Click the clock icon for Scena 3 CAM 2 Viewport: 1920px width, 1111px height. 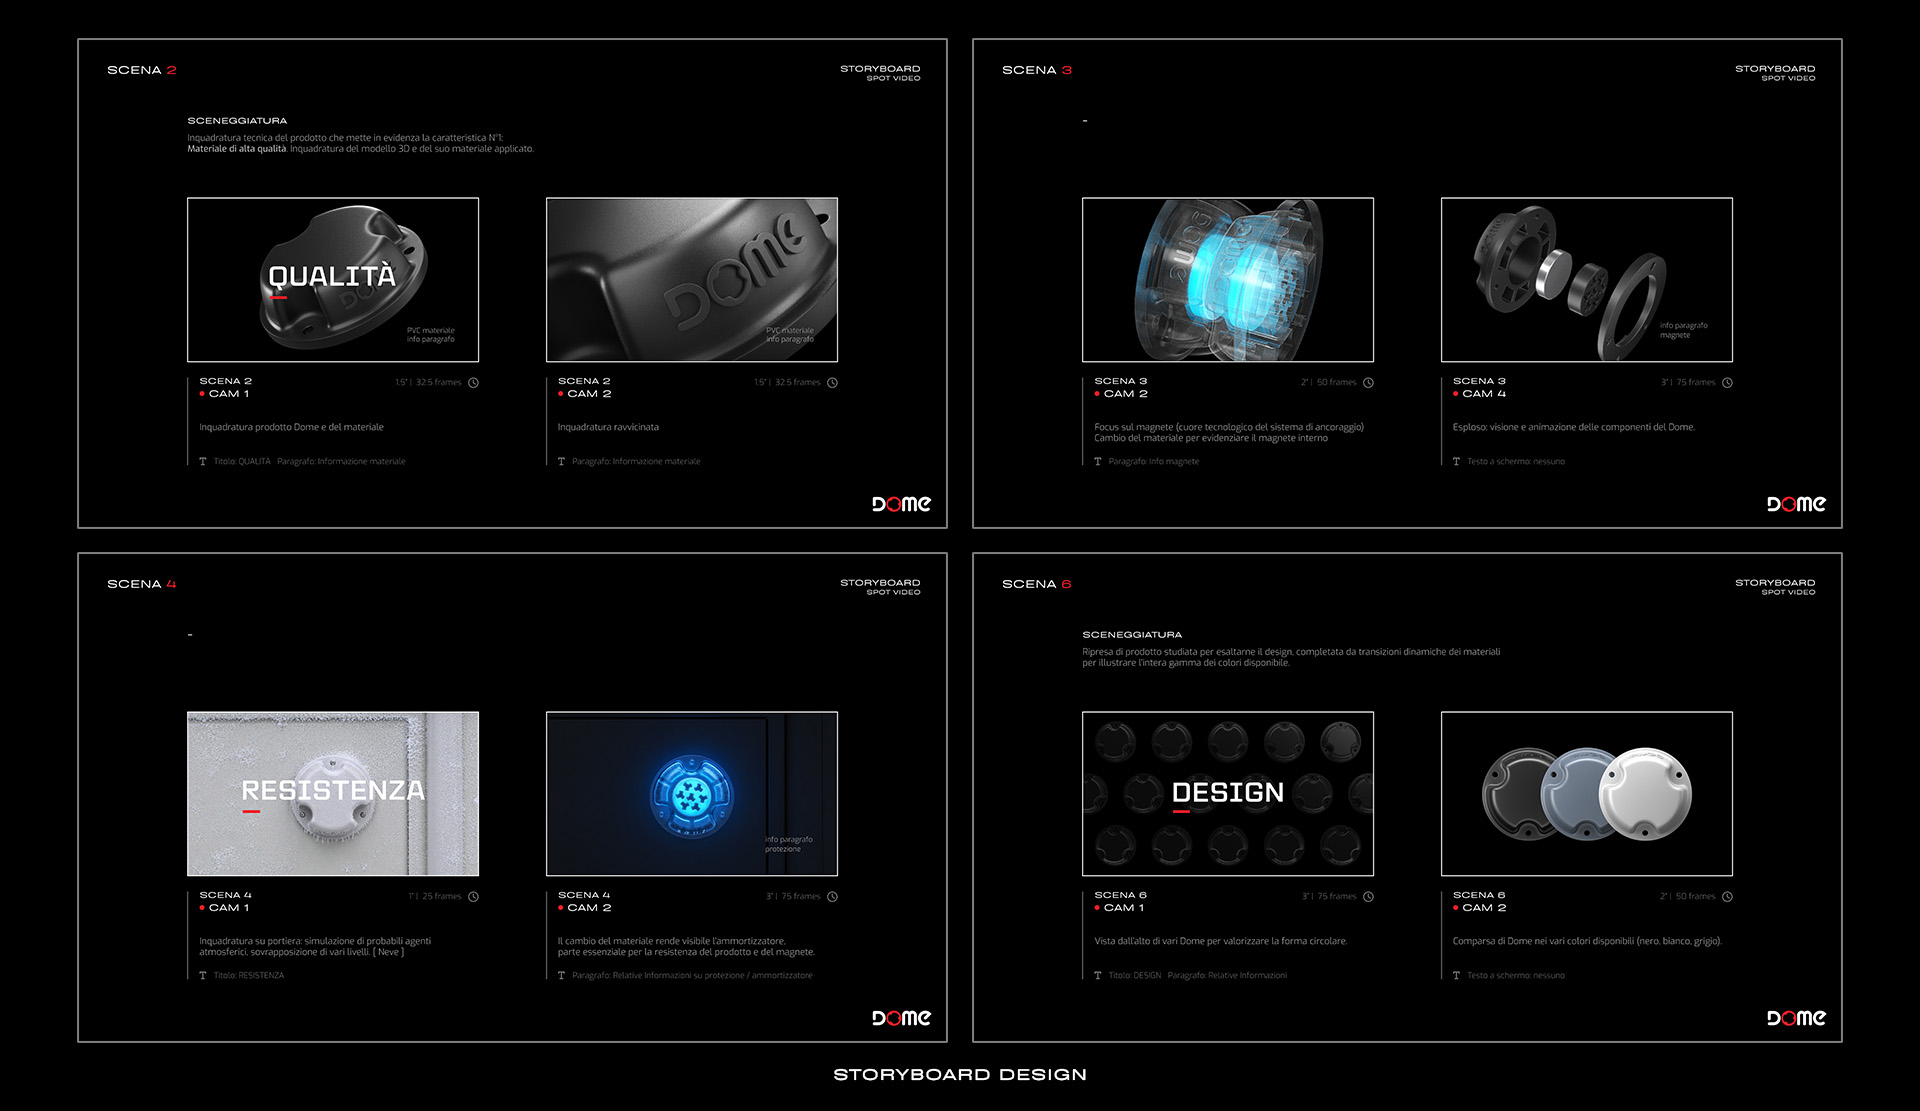click(1369, 382)
